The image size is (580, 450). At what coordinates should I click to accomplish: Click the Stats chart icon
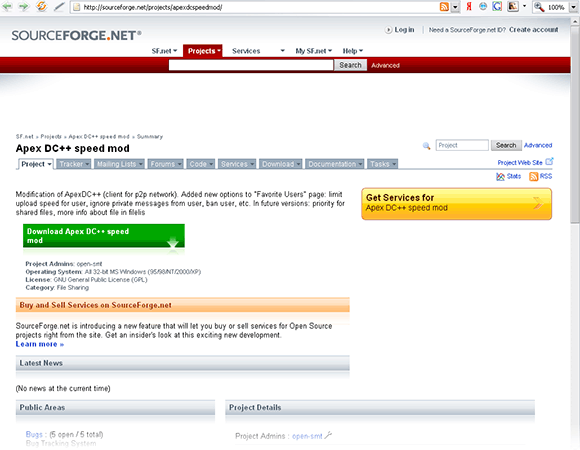[x=500, y=177]
